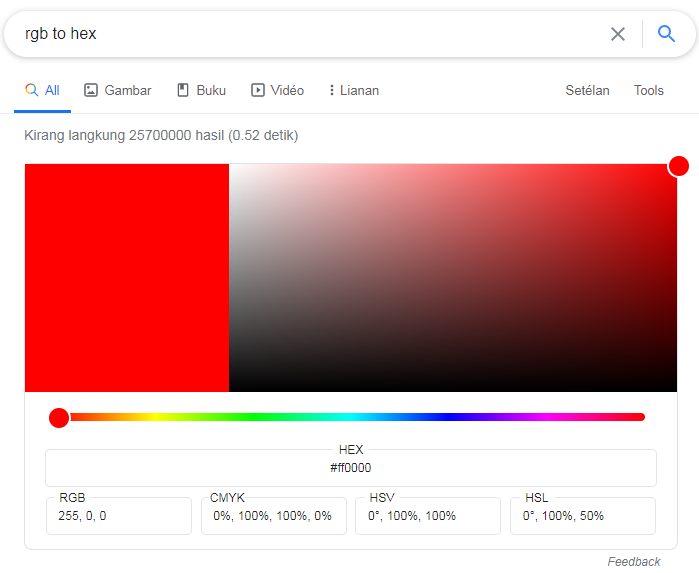Switch to the Gambar tab
This screenshot has width=699, height=573.
coord(118,91)
